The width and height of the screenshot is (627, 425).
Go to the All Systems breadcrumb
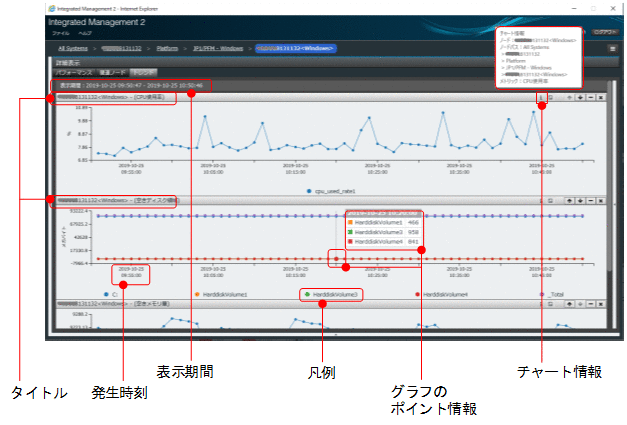[73, 48]
